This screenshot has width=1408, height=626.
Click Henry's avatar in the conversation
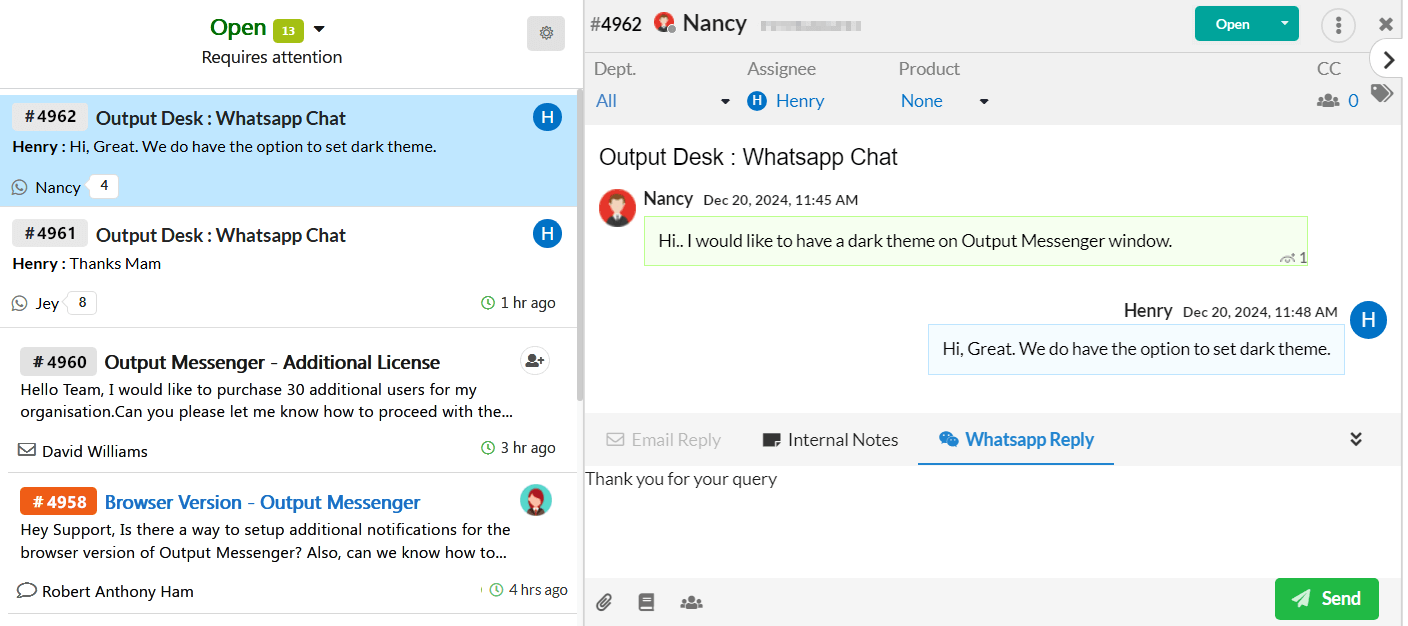pyautogui.click(x=1368, y=320)
